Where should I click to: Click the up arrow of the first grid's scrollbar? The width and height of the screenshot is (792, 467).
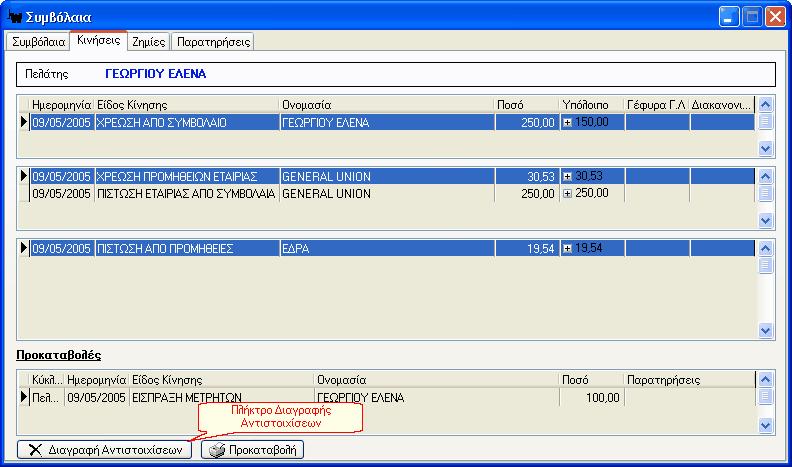pyautogui.click(x=766, y=105)
